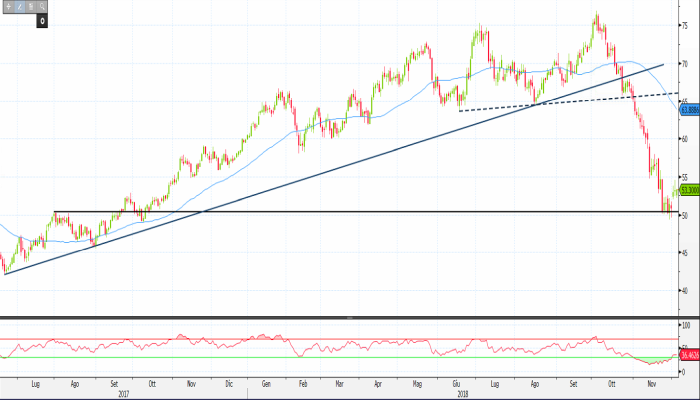This screenshot has height=400, width=700.
Task: Click the 'Gen' label on time axis
Action: pos(267,383)
